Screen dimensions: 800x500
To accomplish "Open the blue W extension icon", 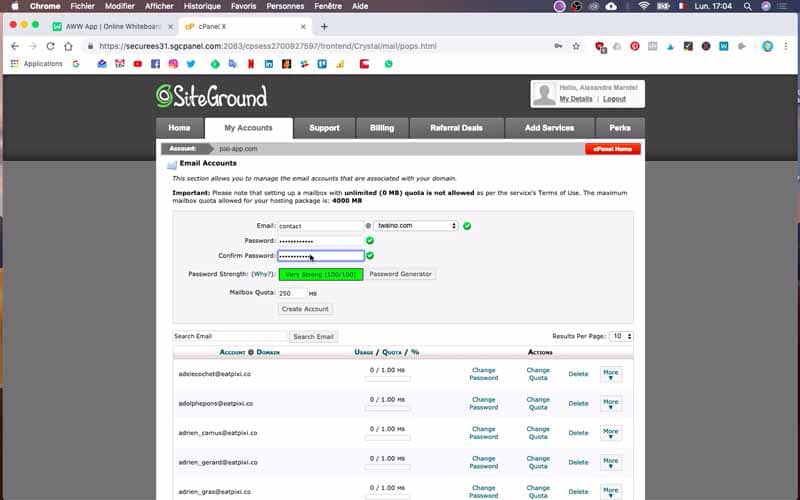I will [723, 46].
